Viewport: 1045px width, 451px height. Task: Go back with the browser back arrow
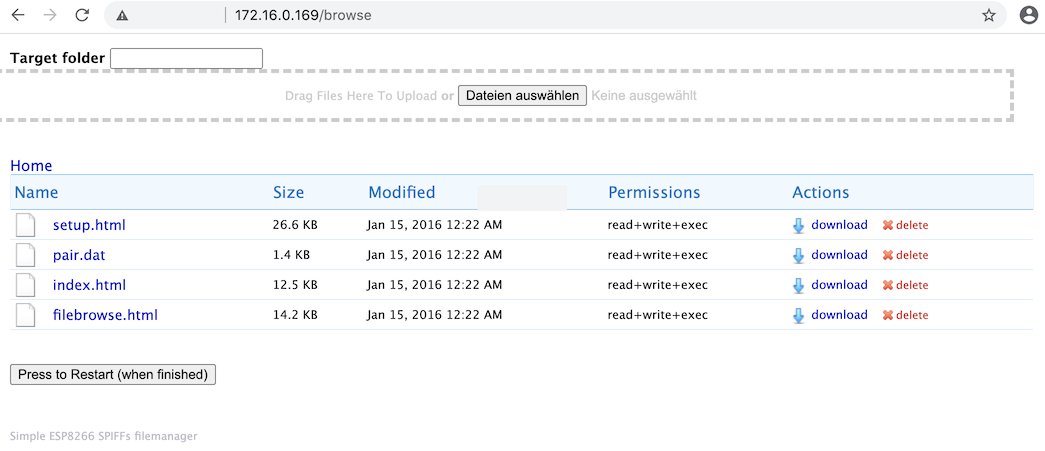18,15
